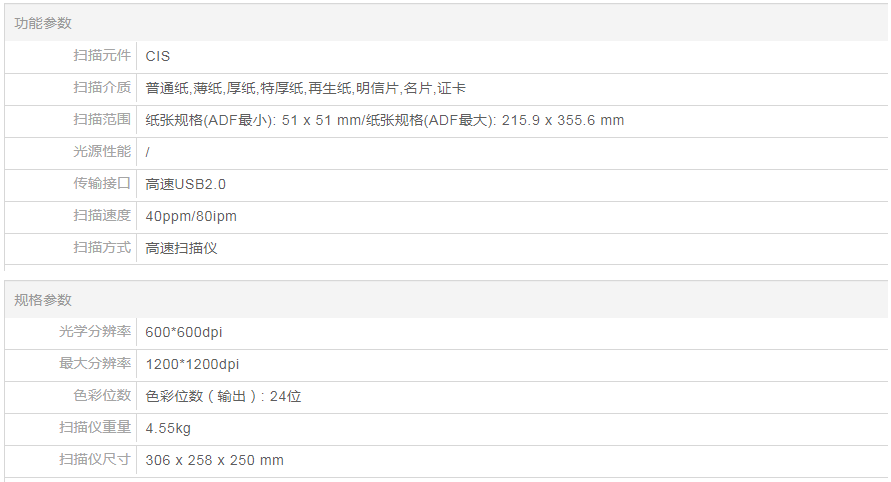
Task: Click the 40ppm/80ipm speed value
Action: [x=191, y=216]
